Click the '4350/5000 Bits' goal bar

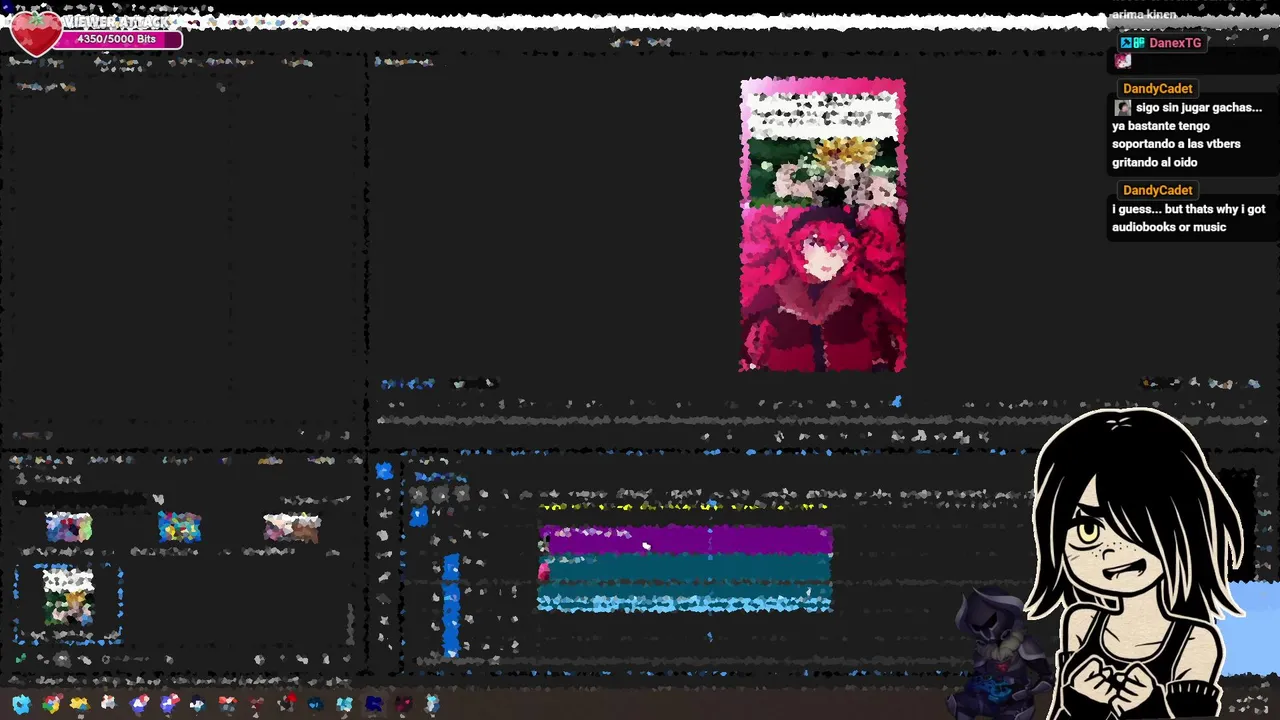(x=117, y=39)
